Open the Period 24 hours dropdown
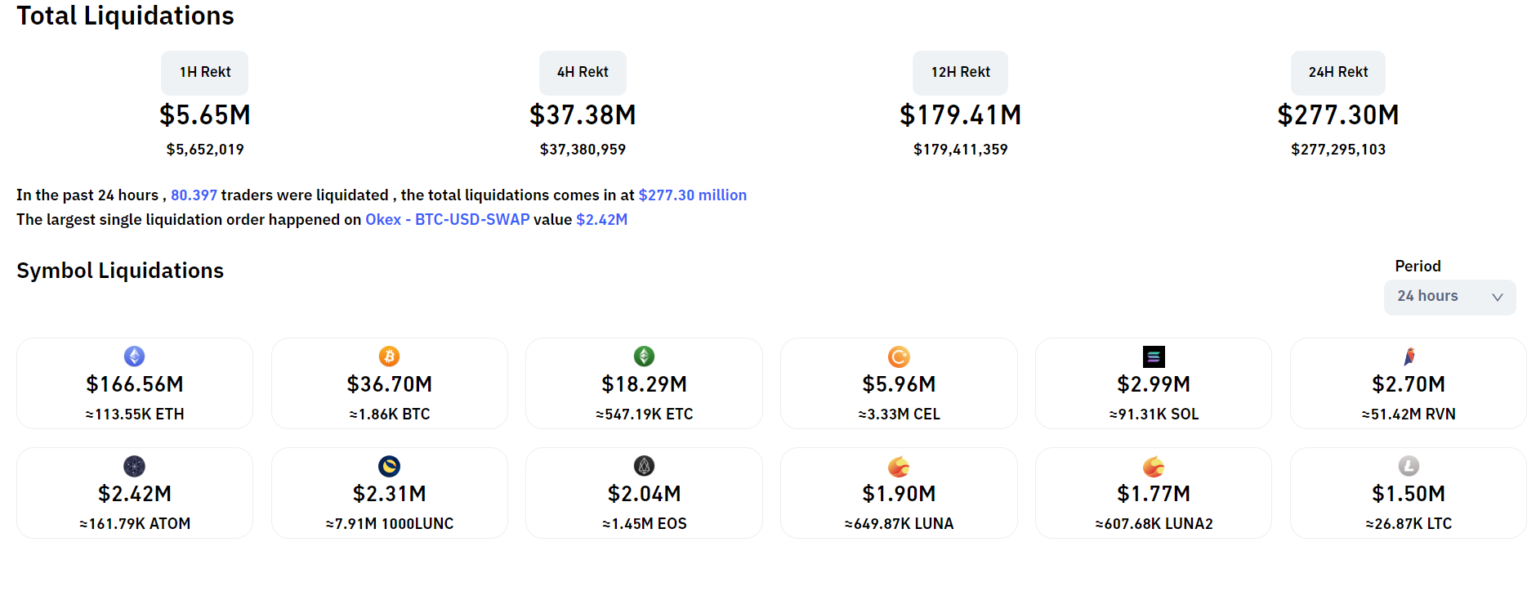 [x=1448, y=297]
